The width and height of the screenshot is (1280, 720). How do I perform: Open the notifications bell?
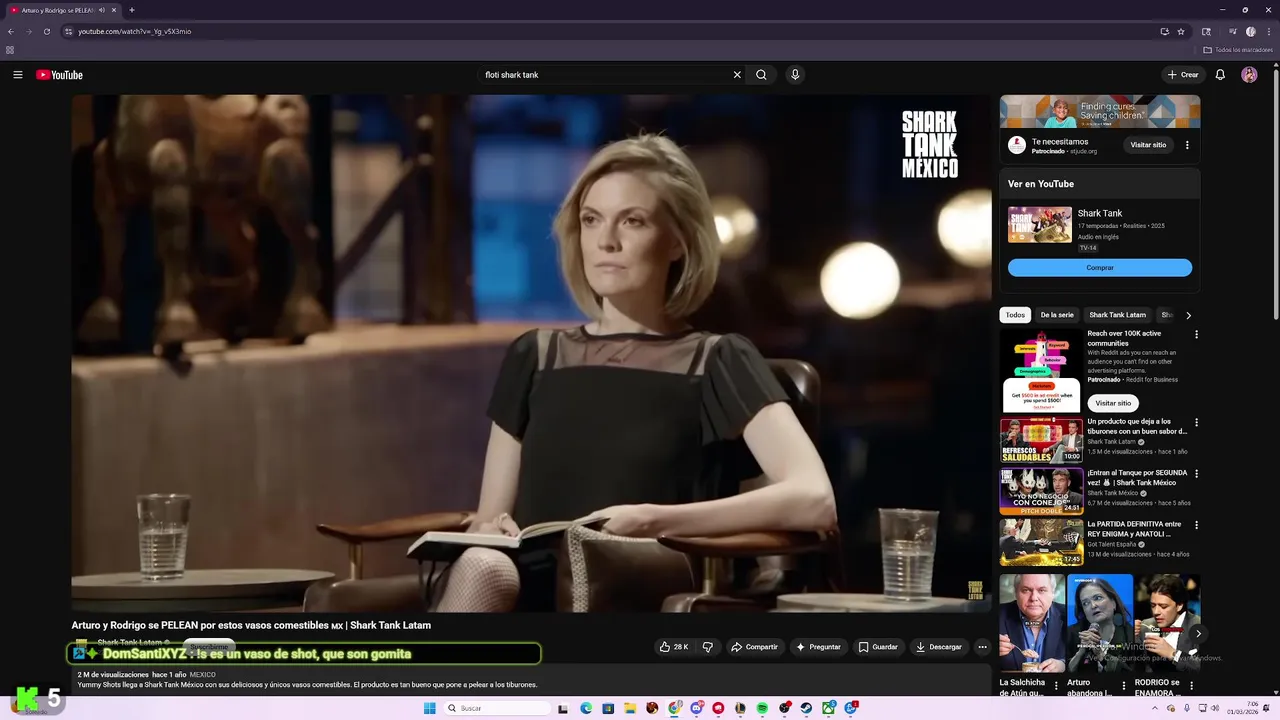1220,75
